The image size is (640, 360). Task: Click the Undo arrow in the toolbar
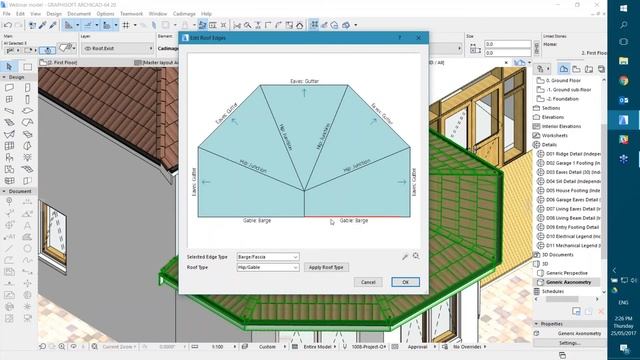pyautogui.click(x=7, y=25)
